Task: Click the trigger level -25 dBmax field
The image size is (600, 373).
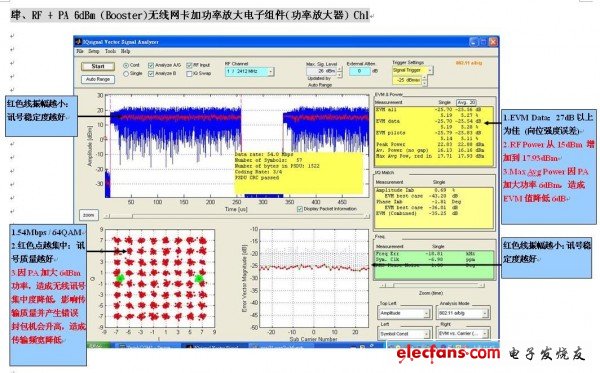Action: tap(407, 80)
